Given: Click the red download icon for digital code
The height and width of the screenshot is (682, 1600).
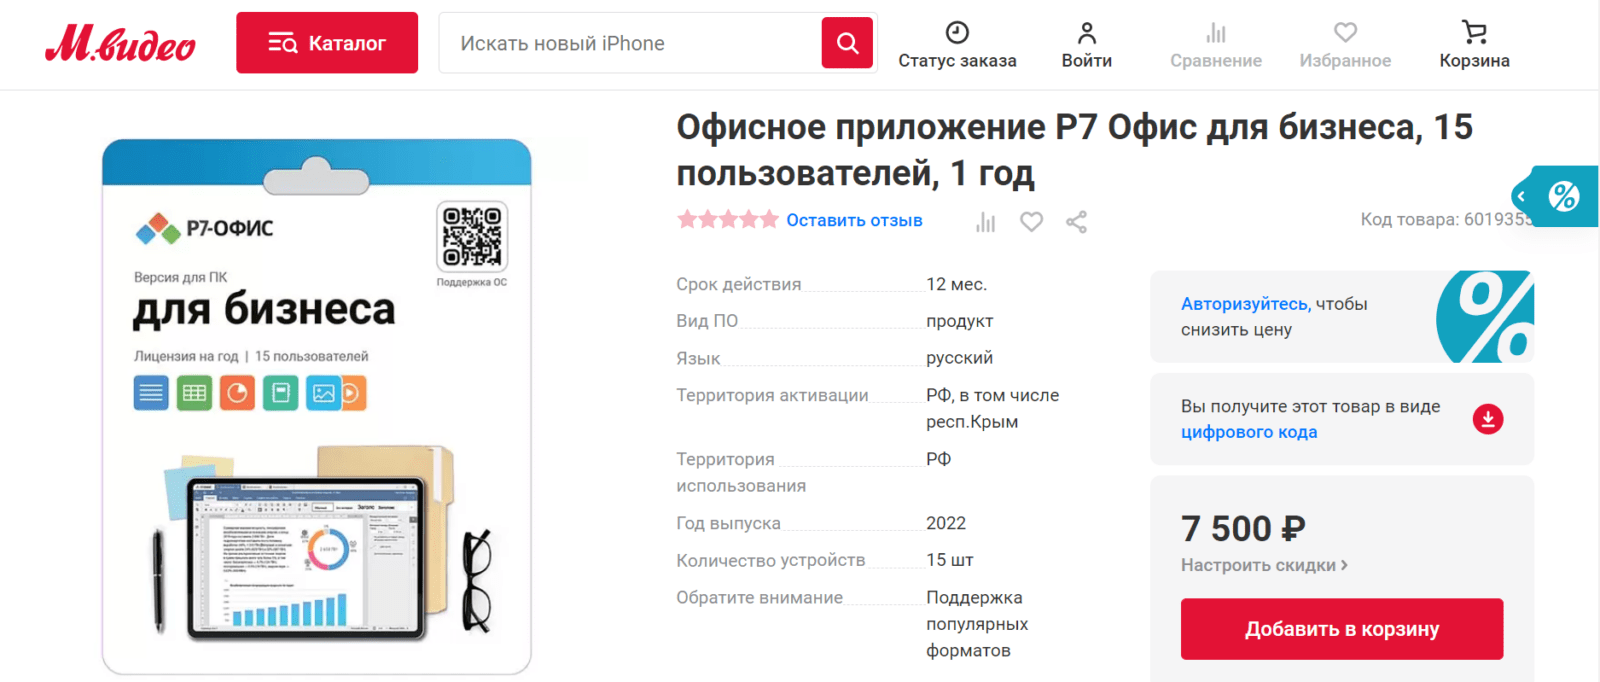Looking at the screenshot, I should 1488,419.
